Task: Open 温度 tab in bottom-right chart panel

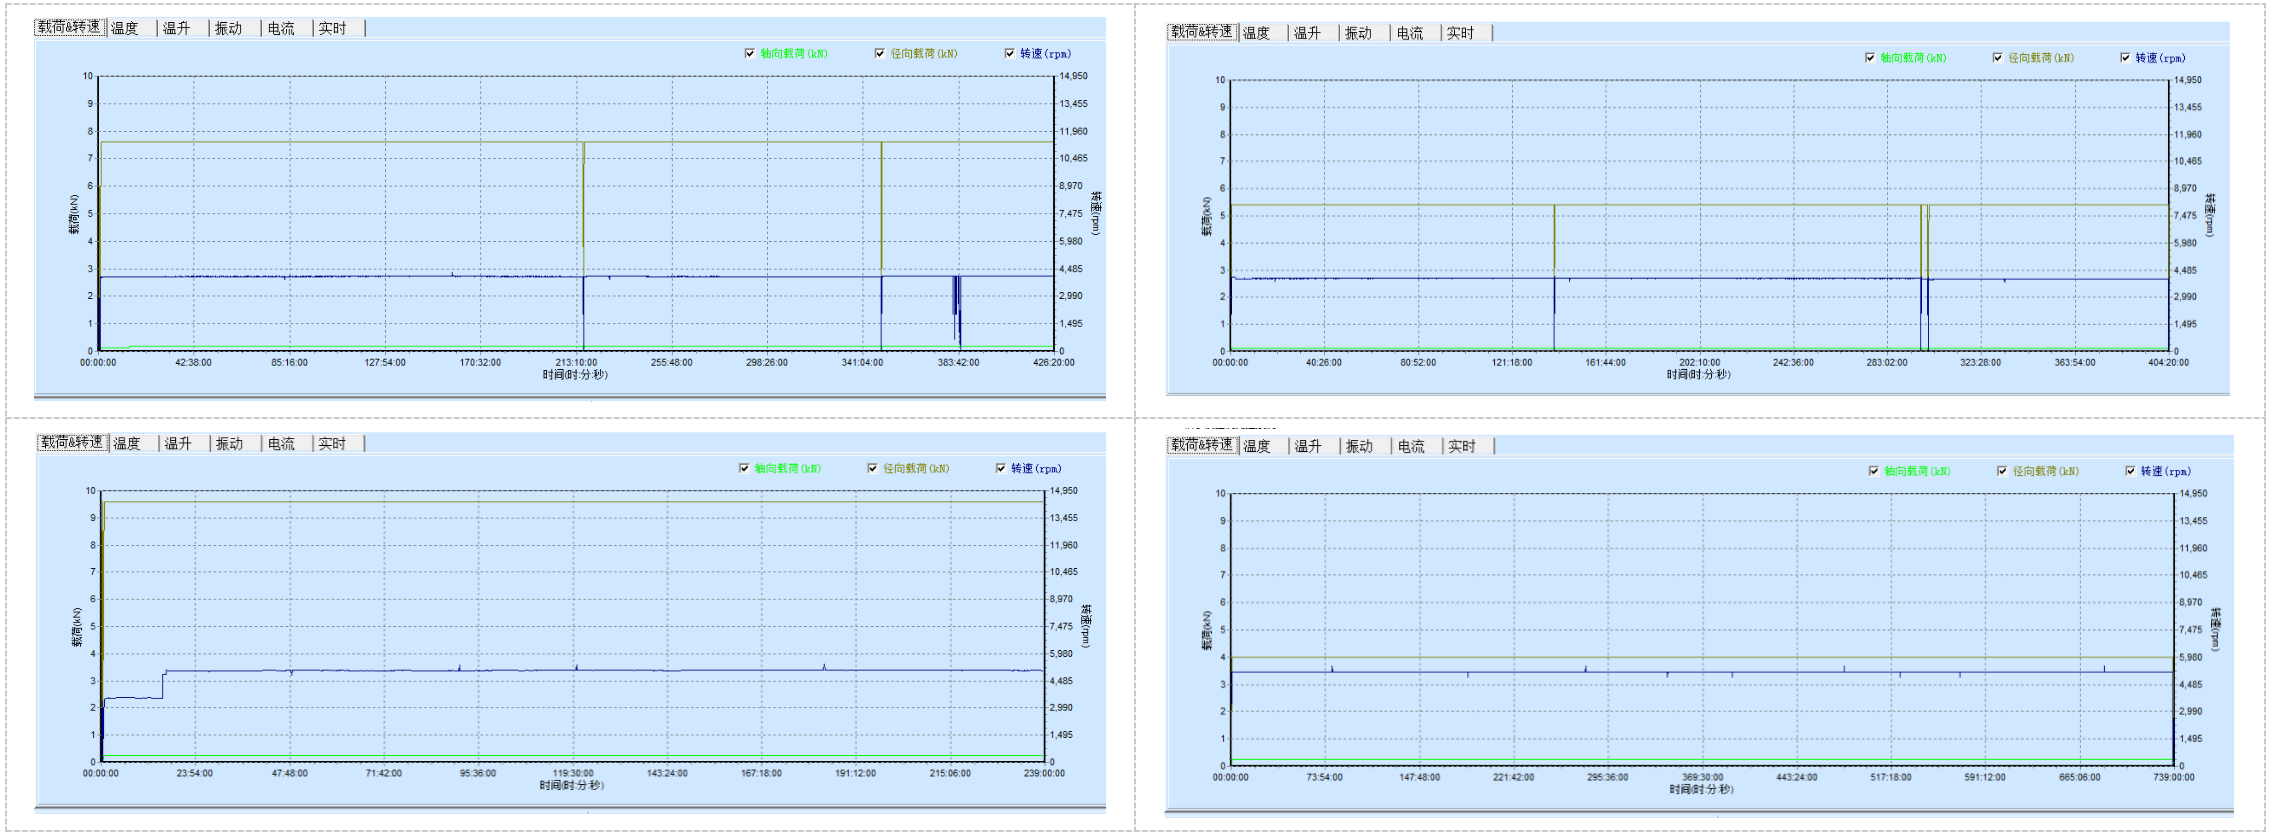Action: tap(1257, 446)
